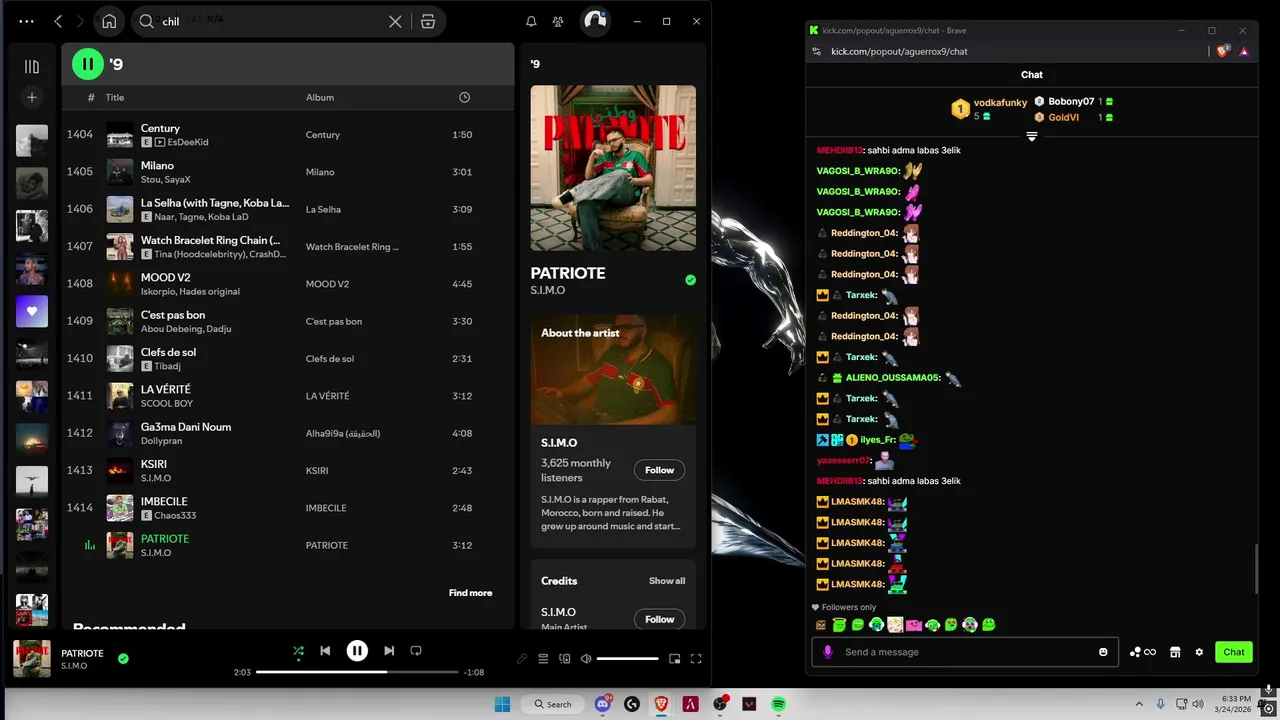Image resolution: width=1280 pixels, height=720 pixels.
Task: Open the About the artist card image
Action: coord(613,370)
